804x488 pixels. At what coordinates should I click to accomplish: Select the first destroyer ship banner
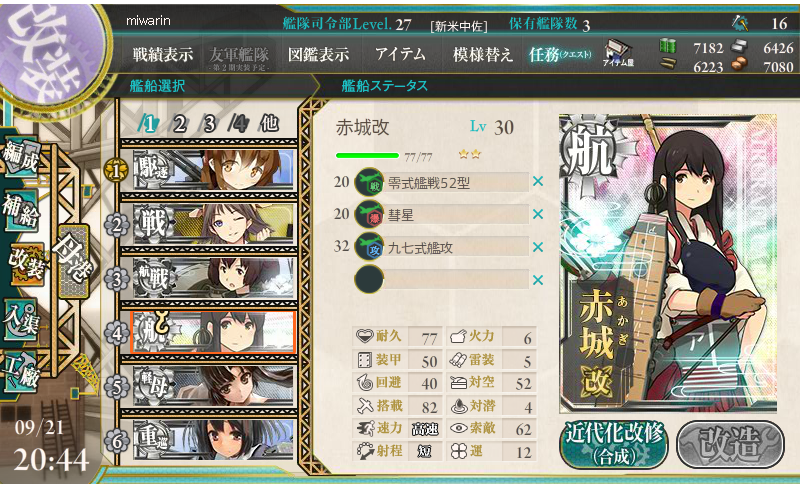(213, 169)
